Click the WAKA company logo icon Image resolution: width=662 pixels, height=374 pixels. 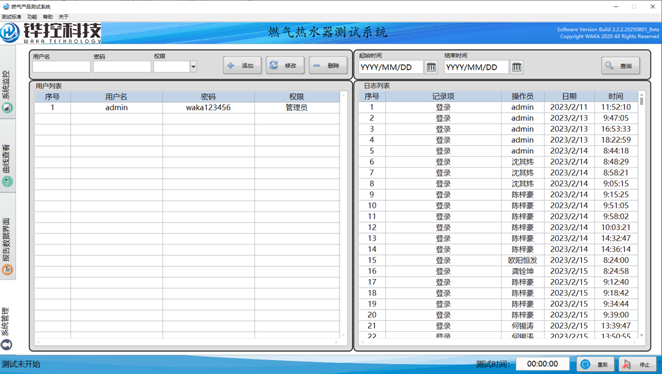[10, 33]
